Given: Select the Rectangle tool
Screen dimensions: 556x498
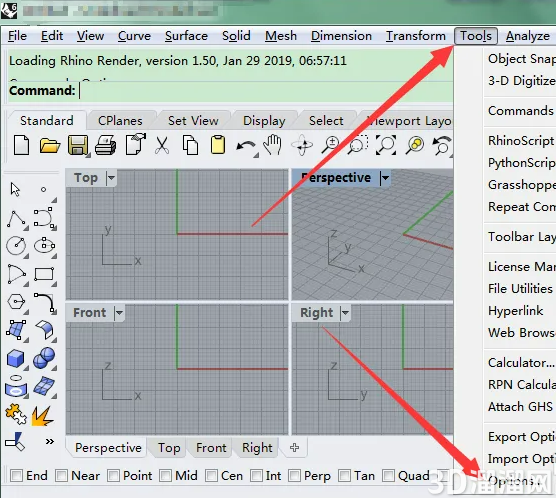Looking at the screenshot, I should pos(44,274).
